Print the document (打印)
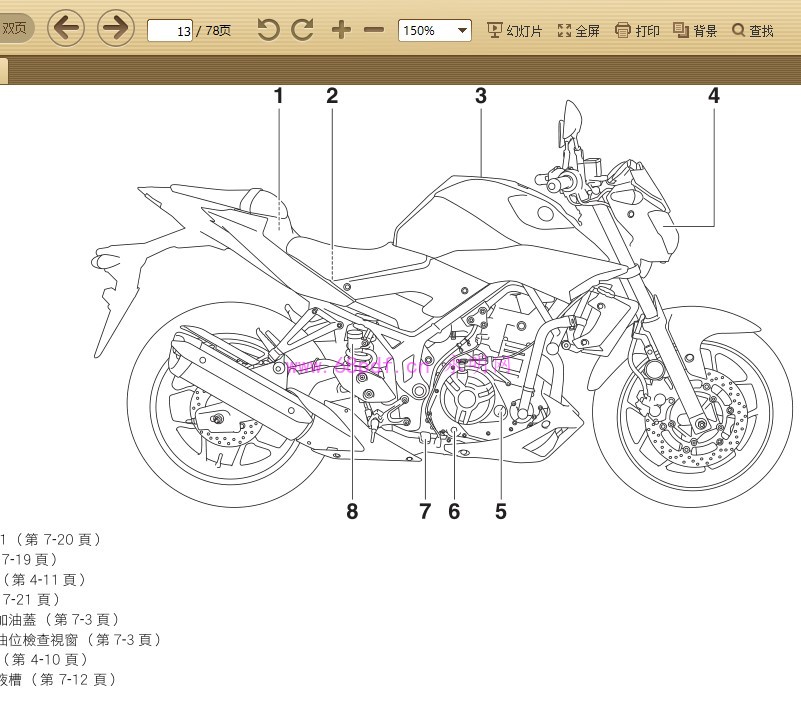 point(637,31)
